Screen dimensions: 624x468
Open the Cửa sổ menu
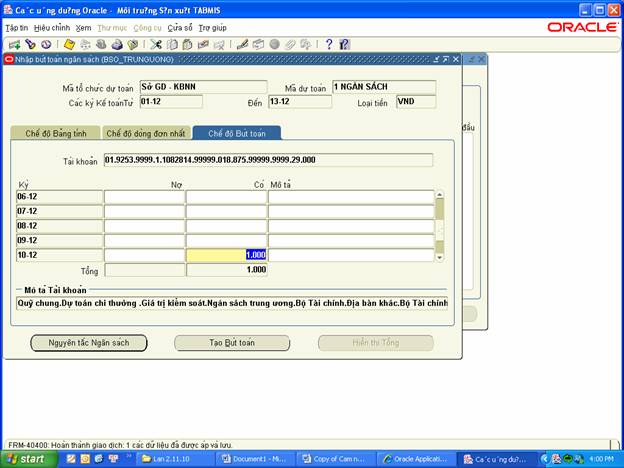point(180,28)
